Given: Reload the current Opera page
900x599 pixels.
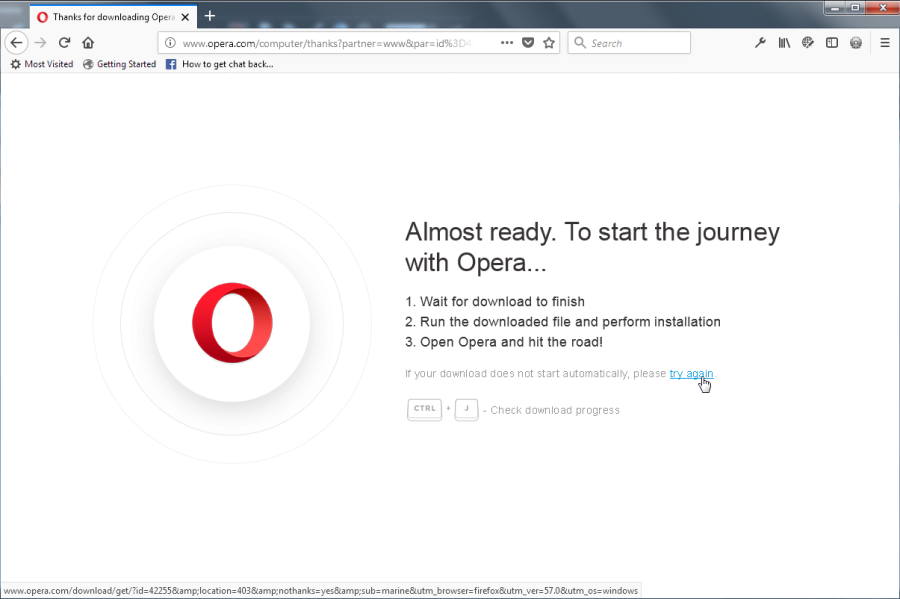Looking at the screenshot, I should pyautogui.click(x=64, y=42).
